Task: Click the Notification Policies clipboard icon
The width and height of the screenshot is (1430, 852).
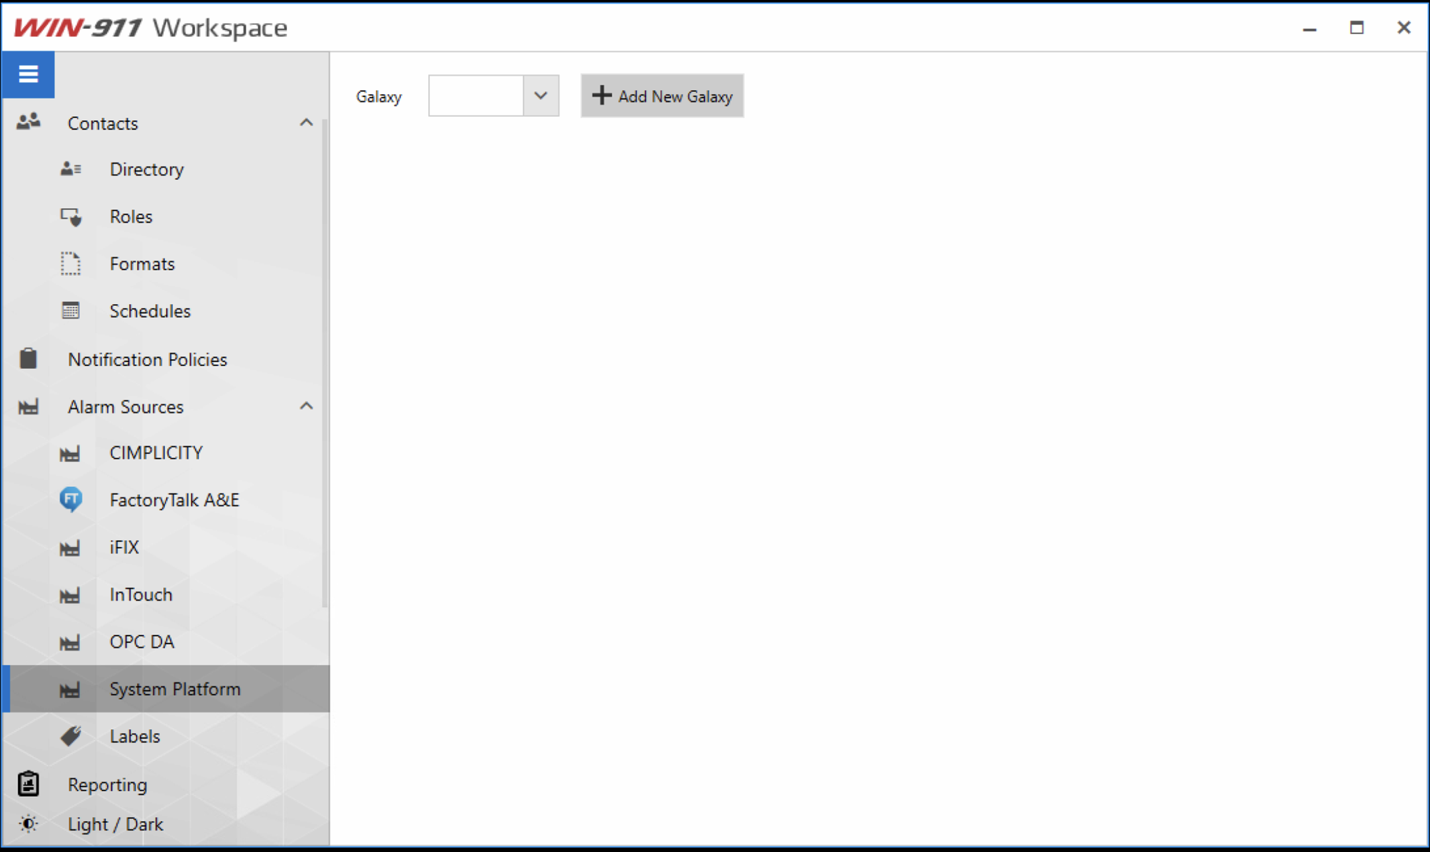Action: [28, 358]
